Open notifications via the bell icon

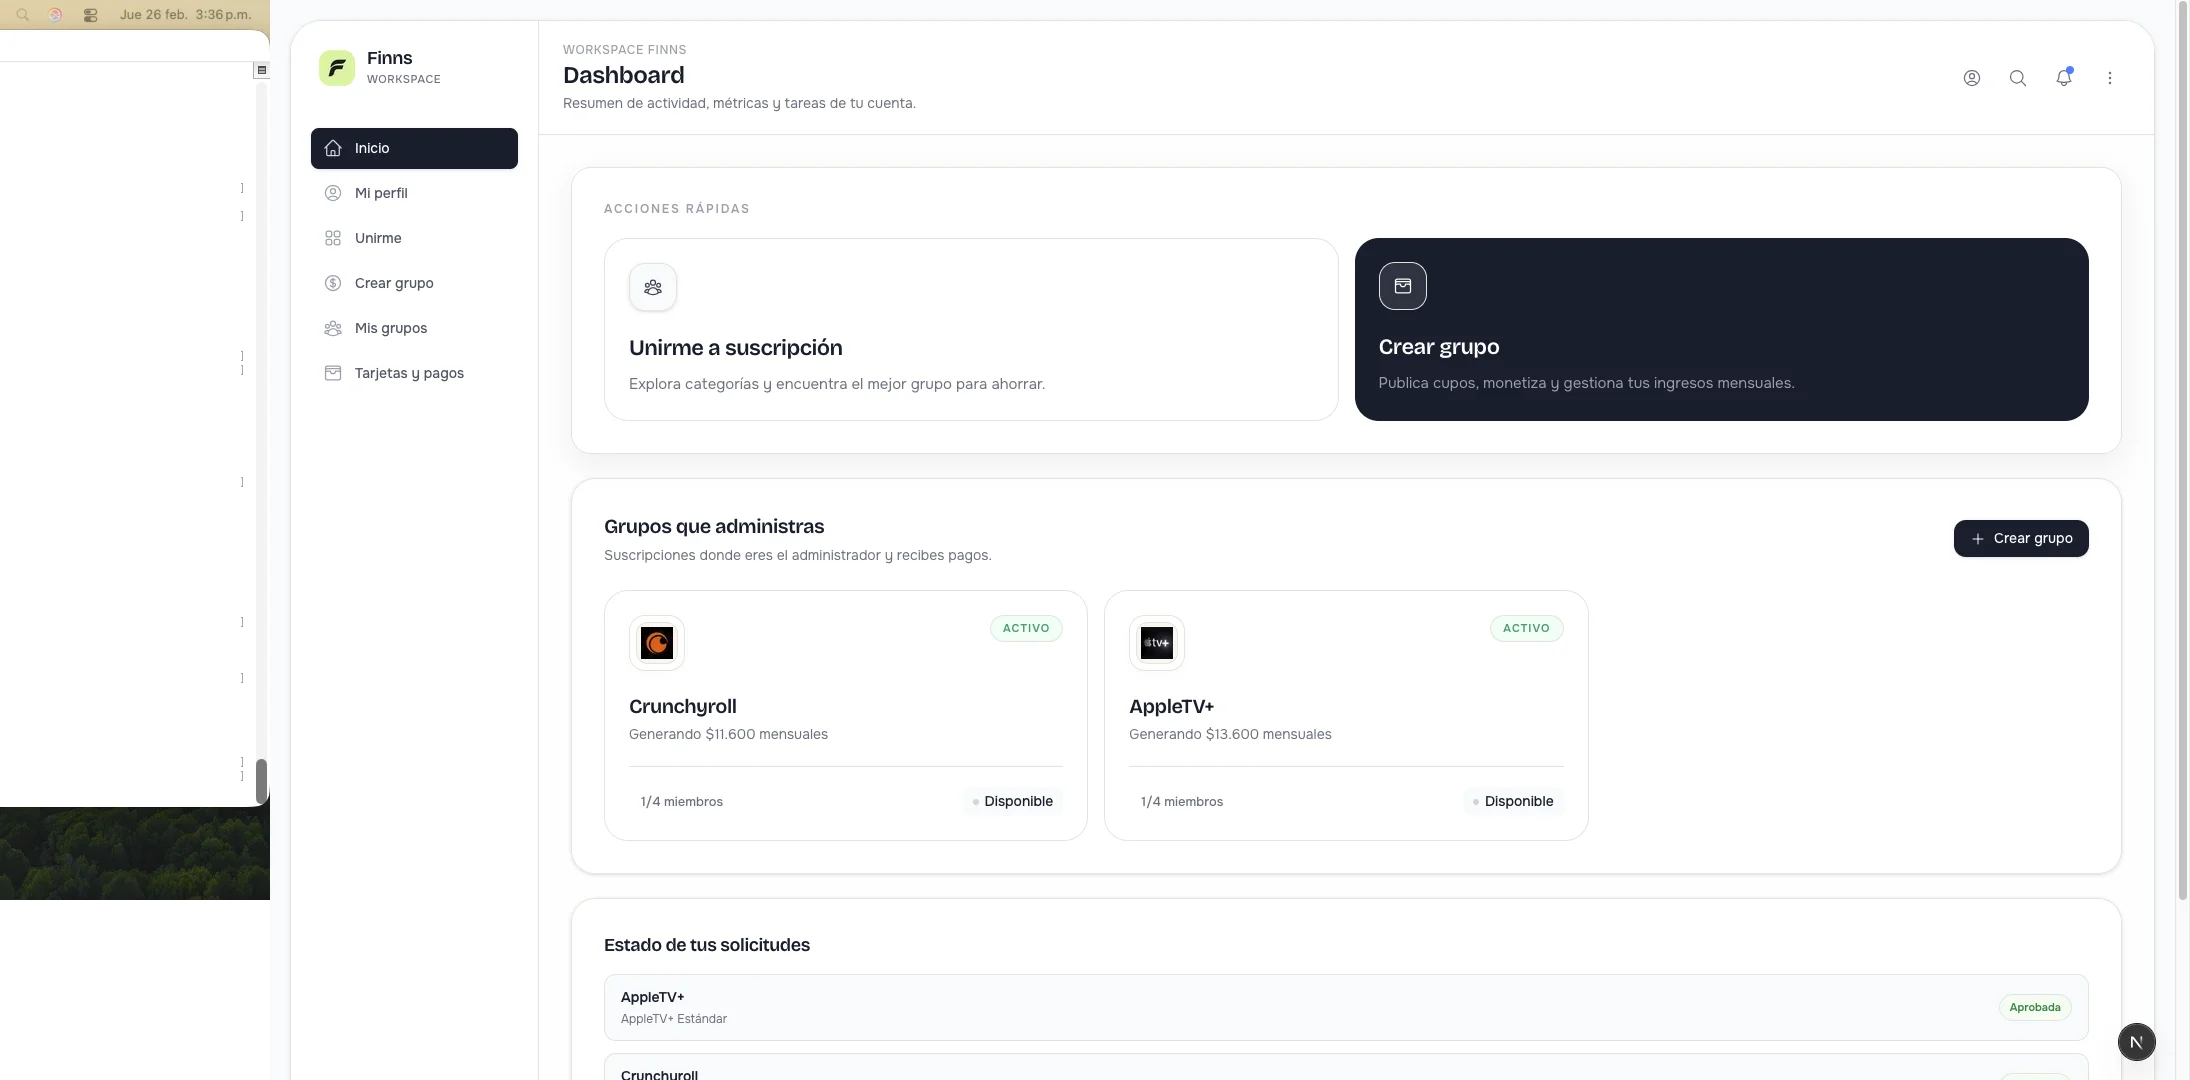point(2063,77)
